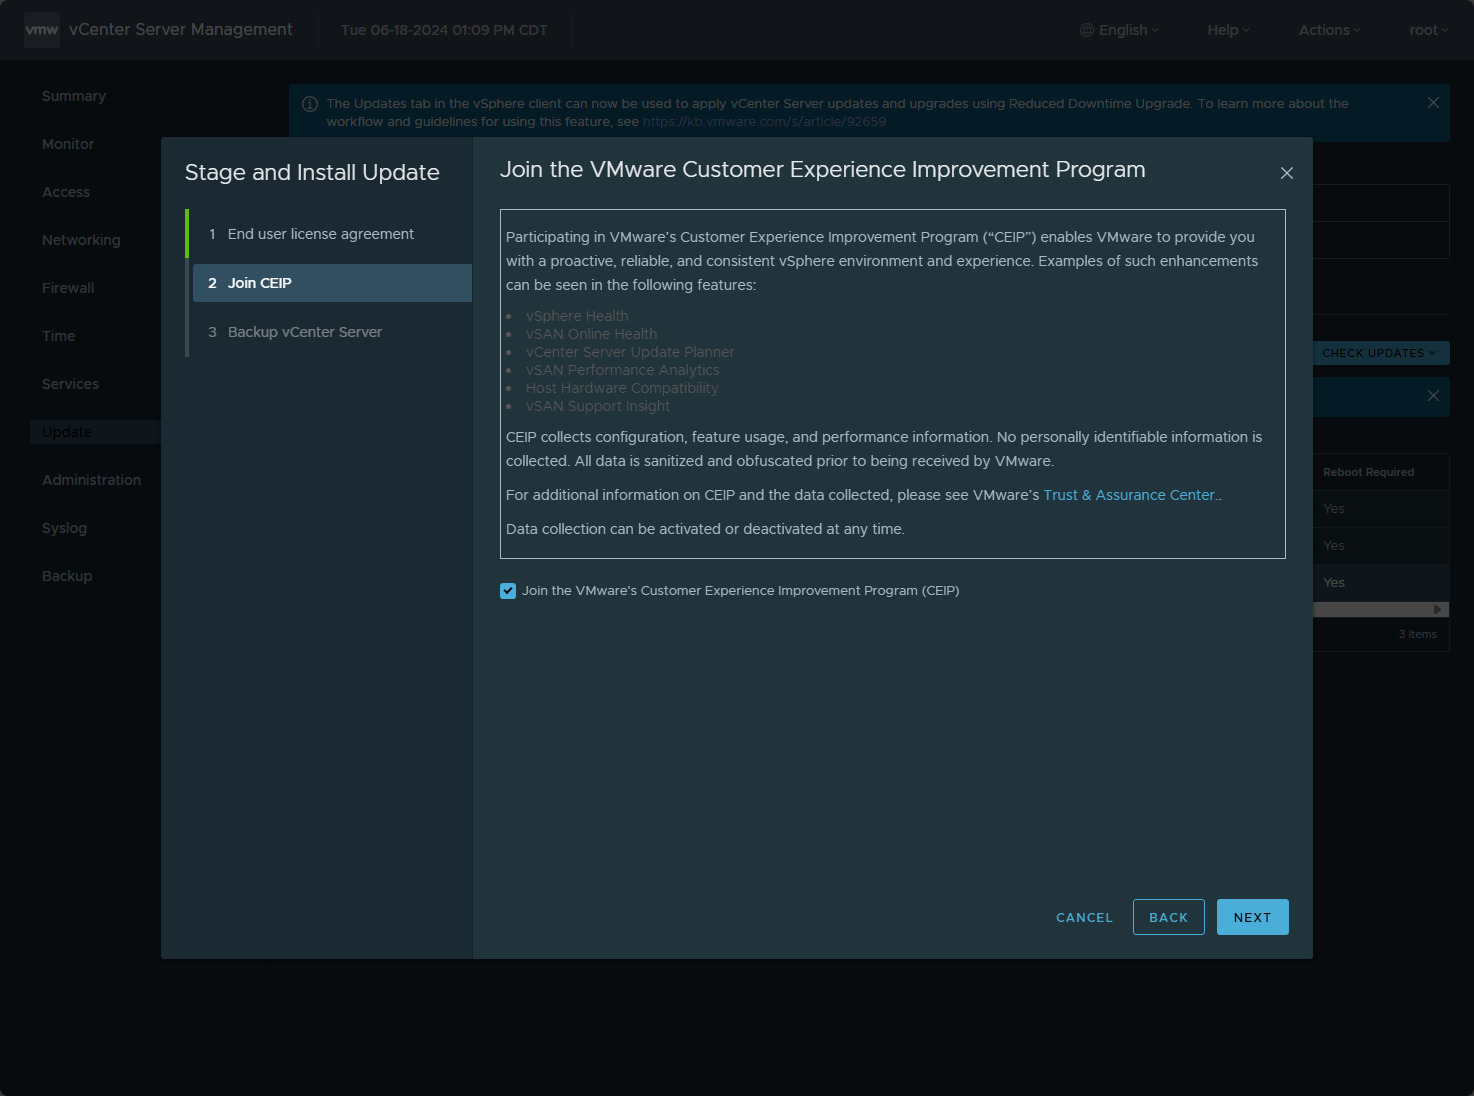
Task: Open the Firewall page
Action: [x=68, y=288]
